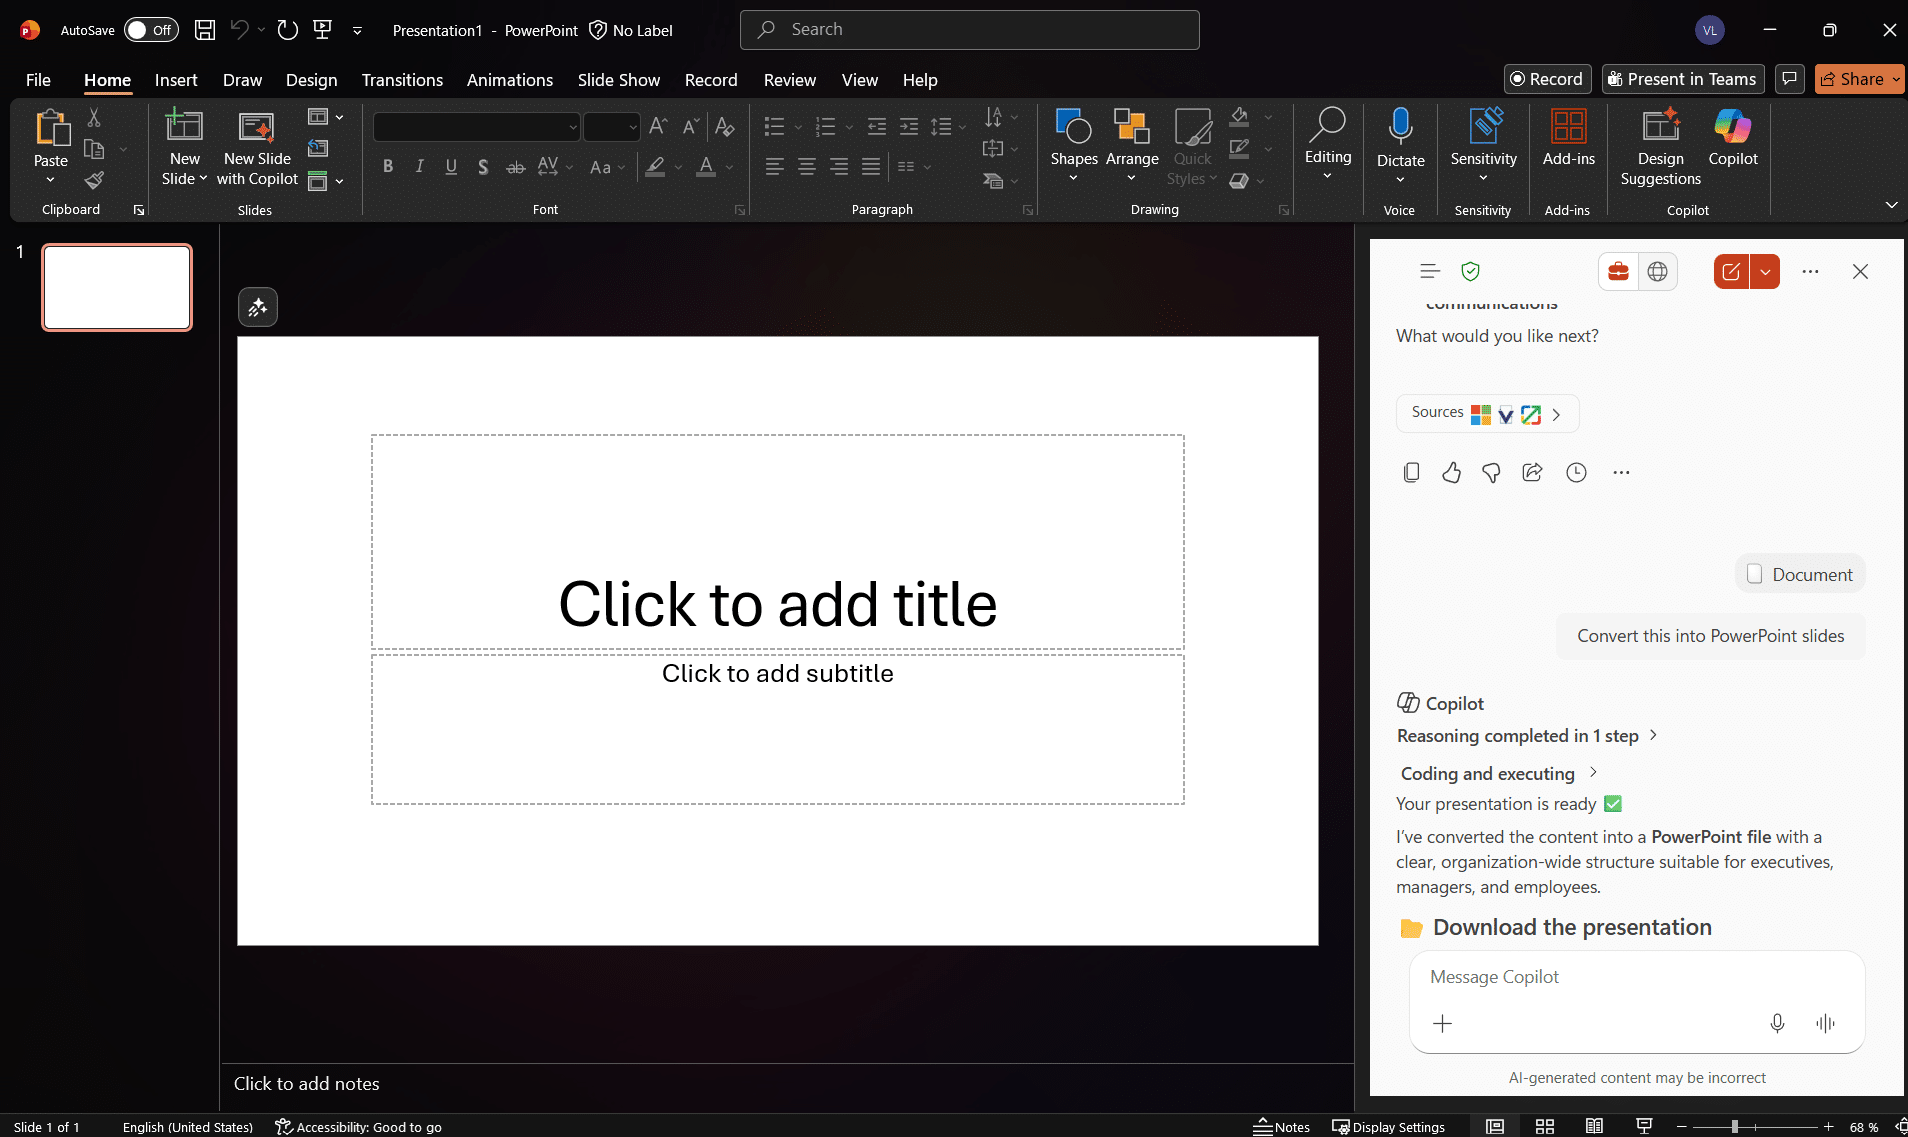Copy Copilot response with copy icon
This screenshot has height=1137, width=1908.
tap(1411, 473)
